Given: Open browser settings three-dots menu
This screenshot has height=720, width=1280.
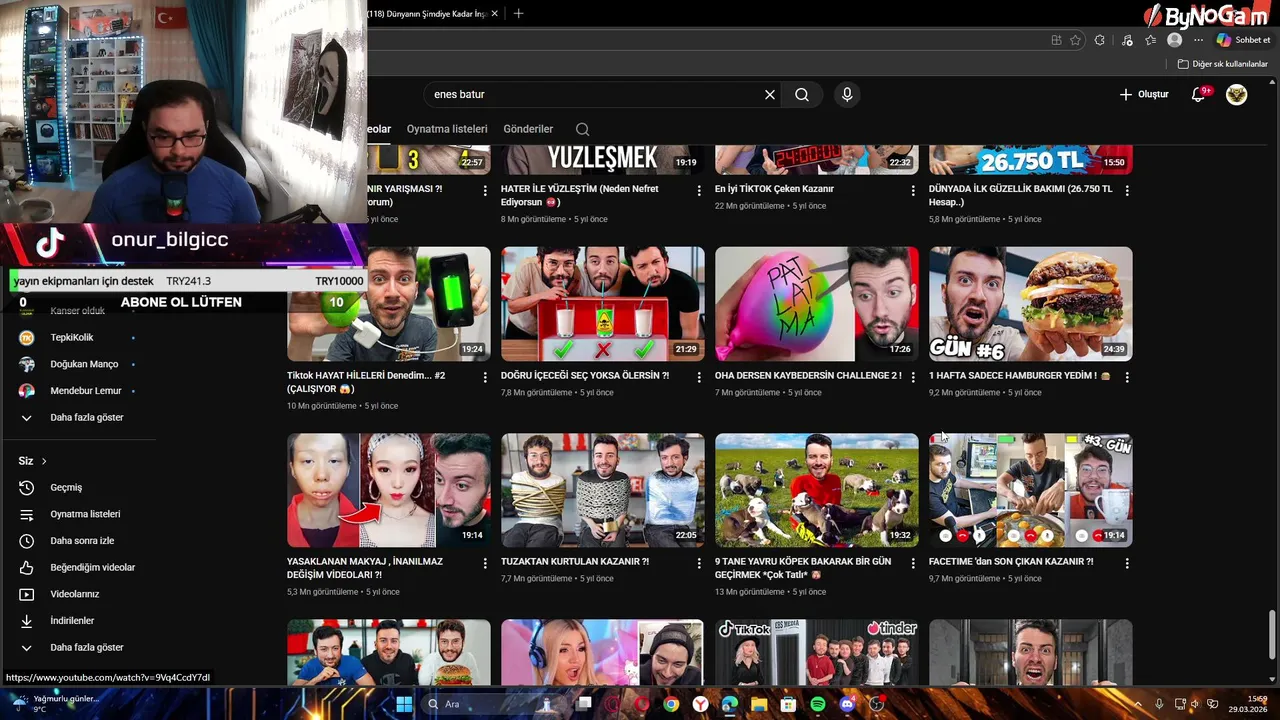Looking at the screenshot, I should click(1198, 40).
